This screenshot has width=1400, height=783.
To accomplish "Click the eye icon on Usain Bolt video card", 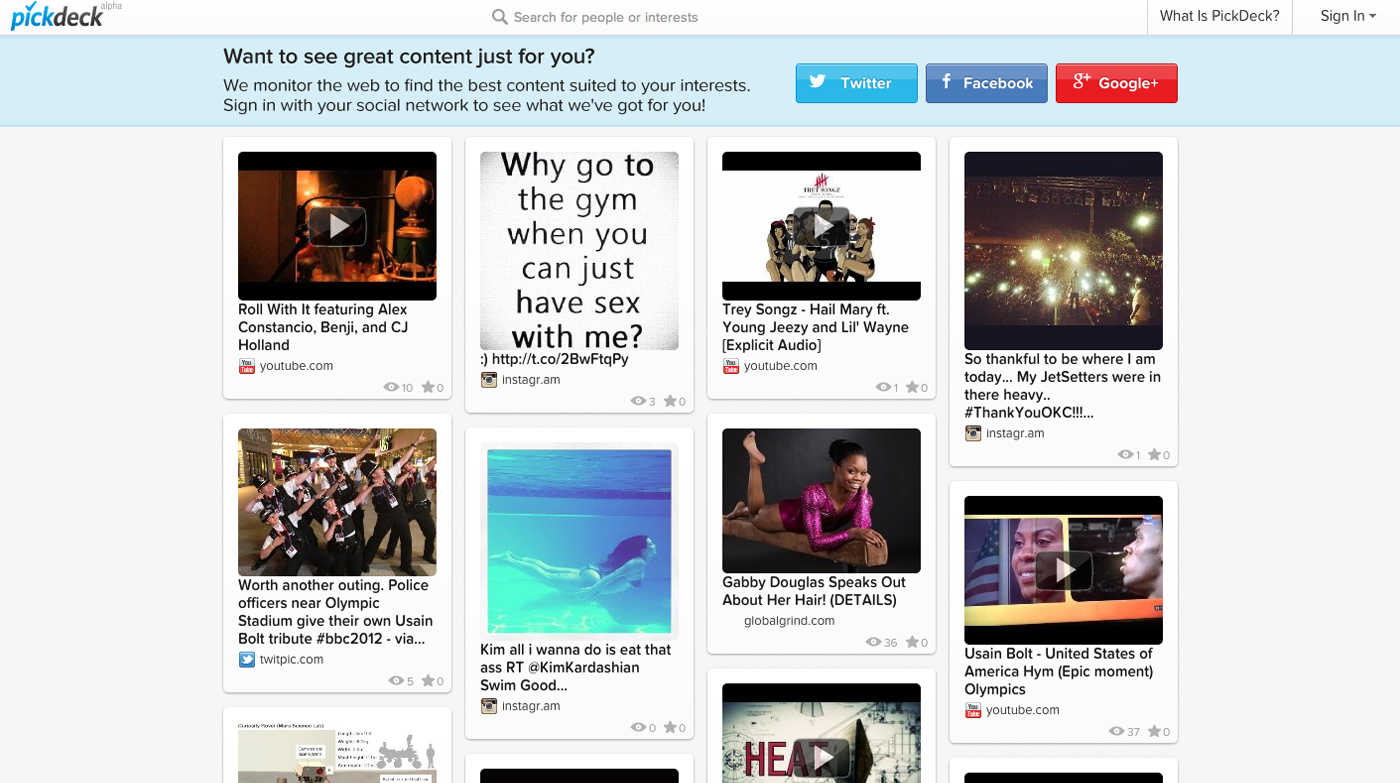I will pos(1117,732).
